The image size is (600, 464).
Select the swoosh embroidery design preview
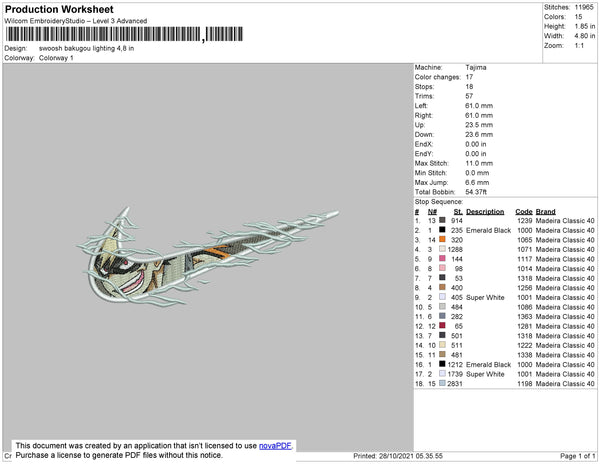207,256
